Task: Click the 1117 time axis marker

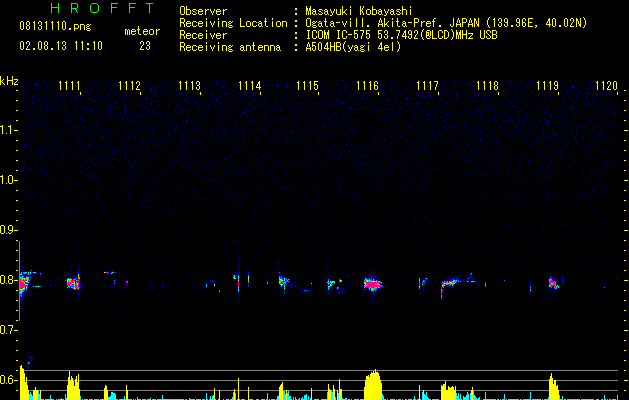Action: pos(427,86)
